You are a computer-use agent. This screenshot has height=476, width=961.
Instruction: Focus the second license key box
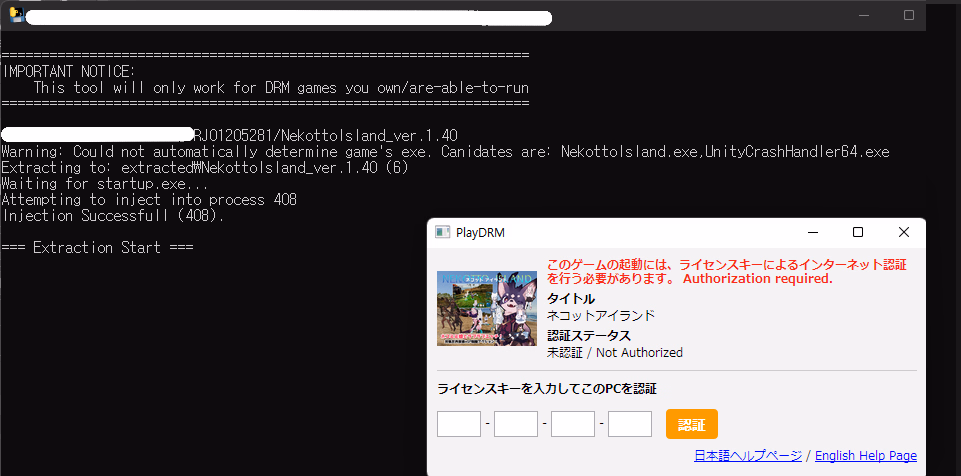coord(516,424)
